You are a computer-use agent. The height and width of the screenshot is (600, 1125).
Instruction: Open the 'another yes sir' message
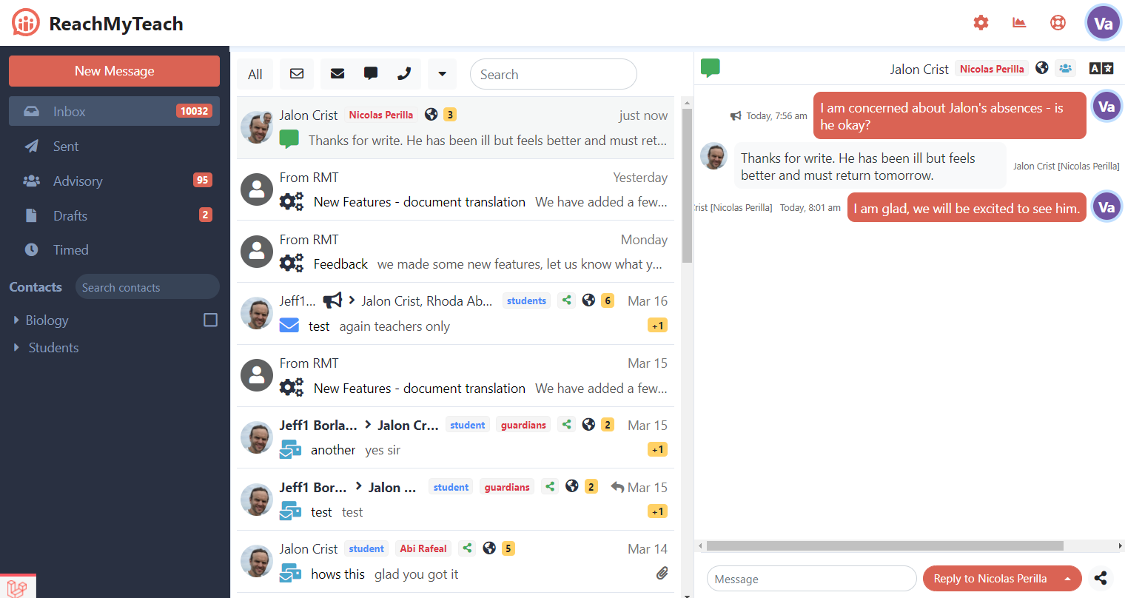click(456, 438)
